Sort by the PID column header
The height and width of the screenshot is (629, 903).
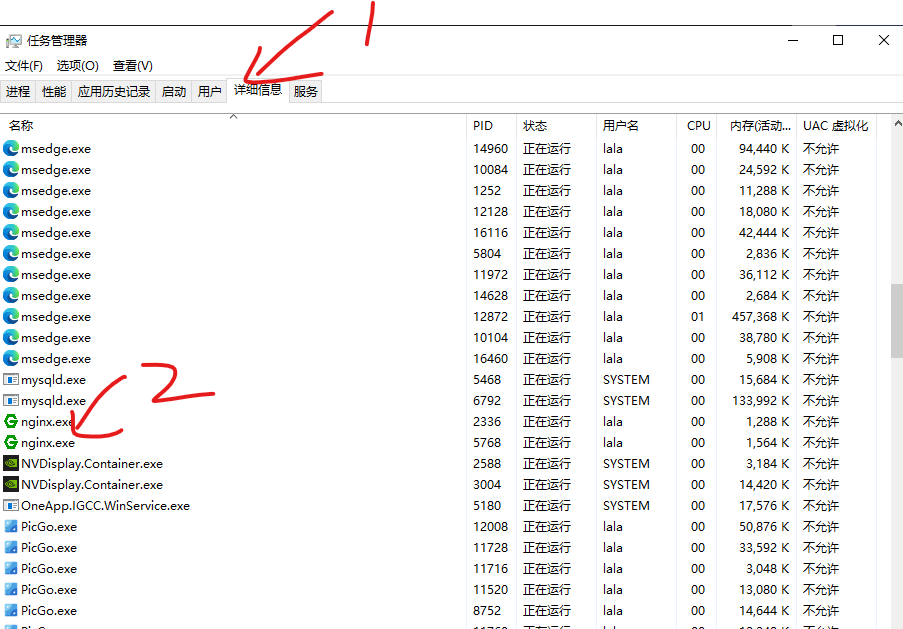click(x=491, y=125)
